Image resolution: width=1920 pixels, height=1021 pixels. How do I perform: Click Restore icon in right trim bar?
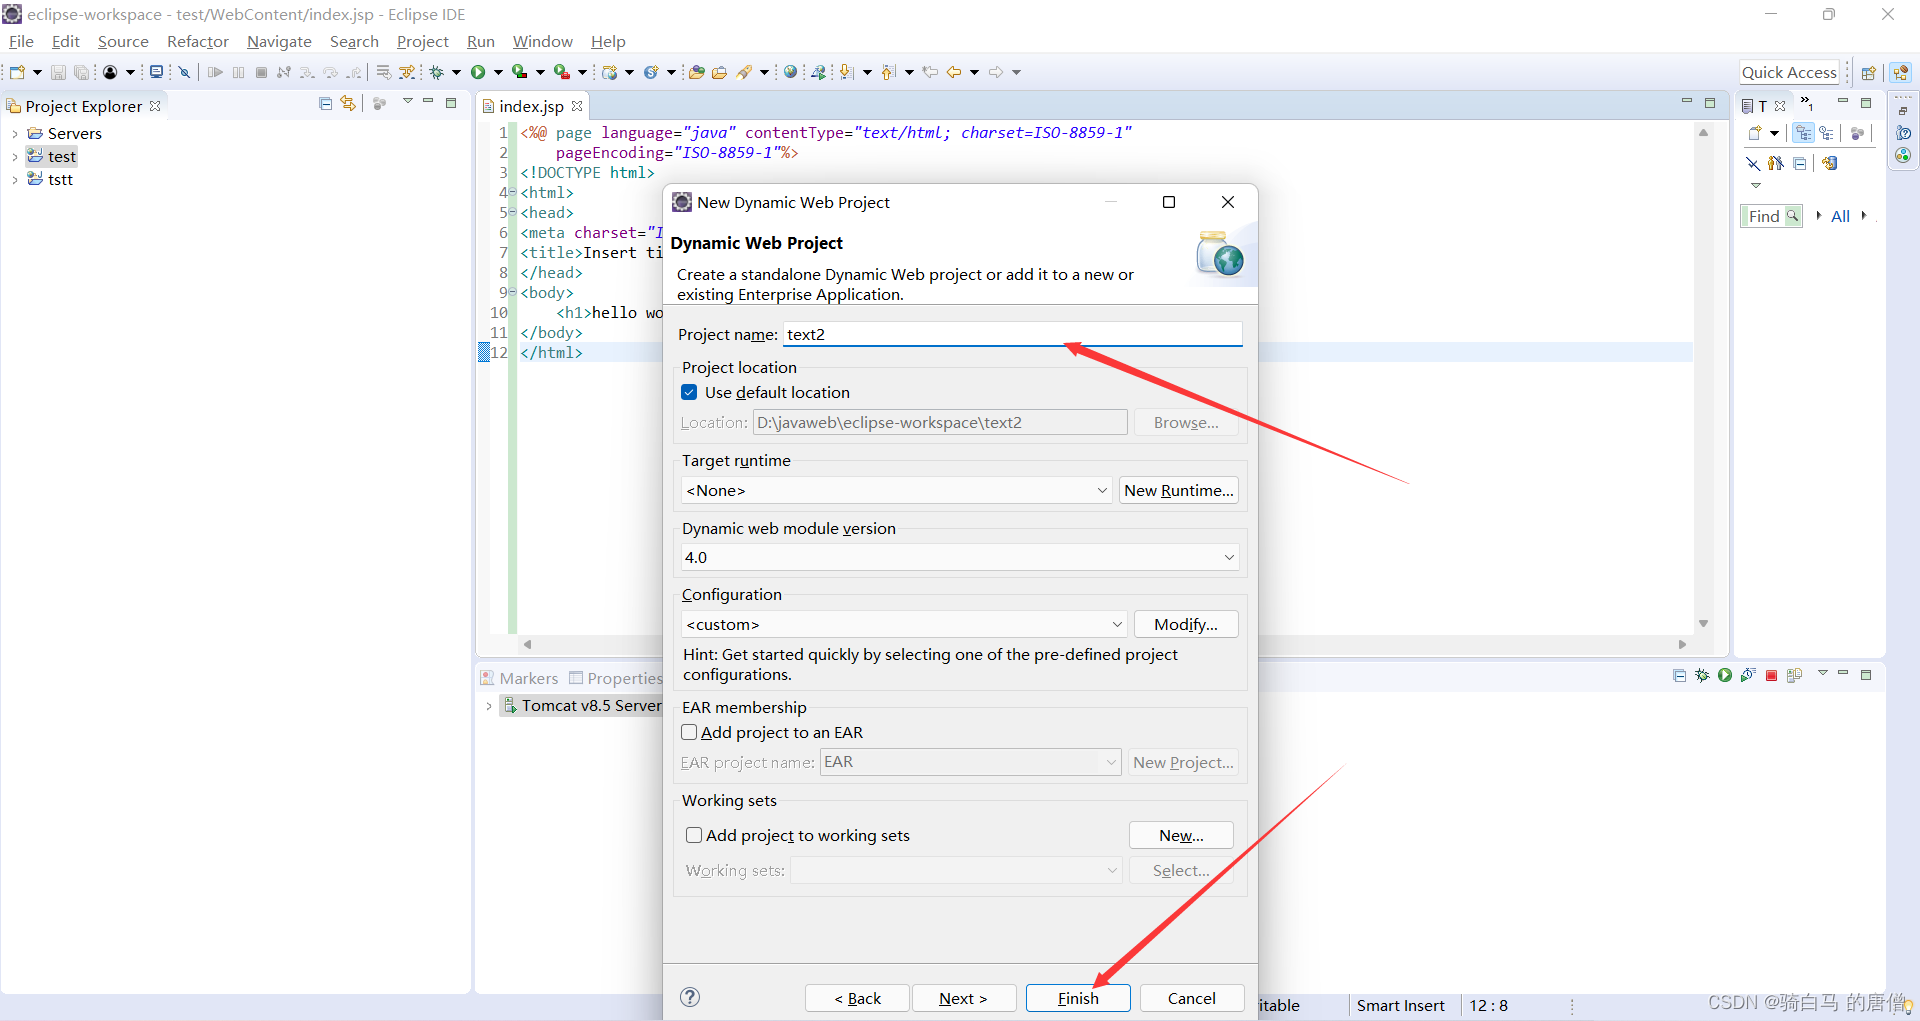[1903, 110]
